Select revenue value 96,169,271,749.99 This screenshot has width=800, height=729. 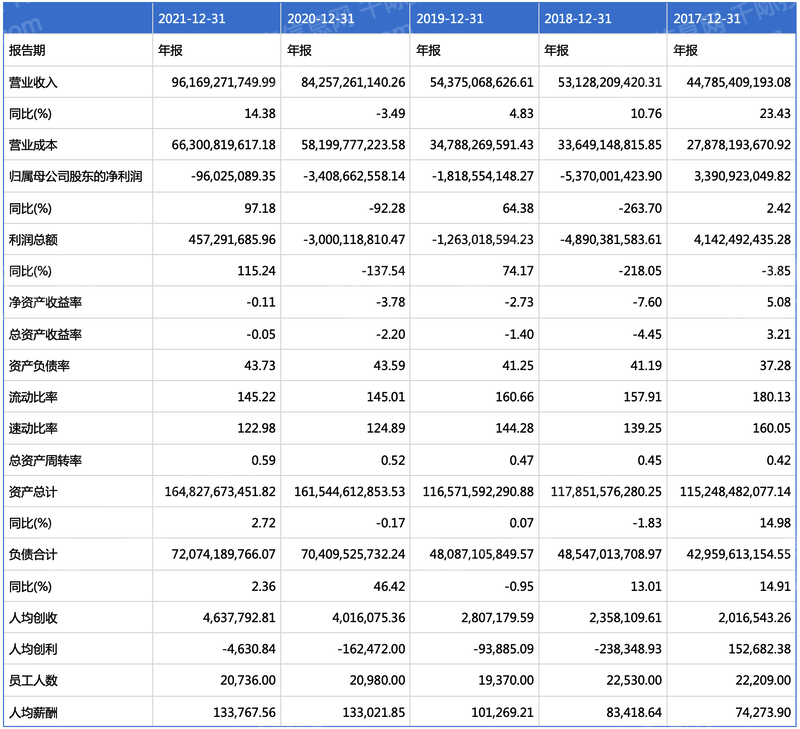(223, 82)
